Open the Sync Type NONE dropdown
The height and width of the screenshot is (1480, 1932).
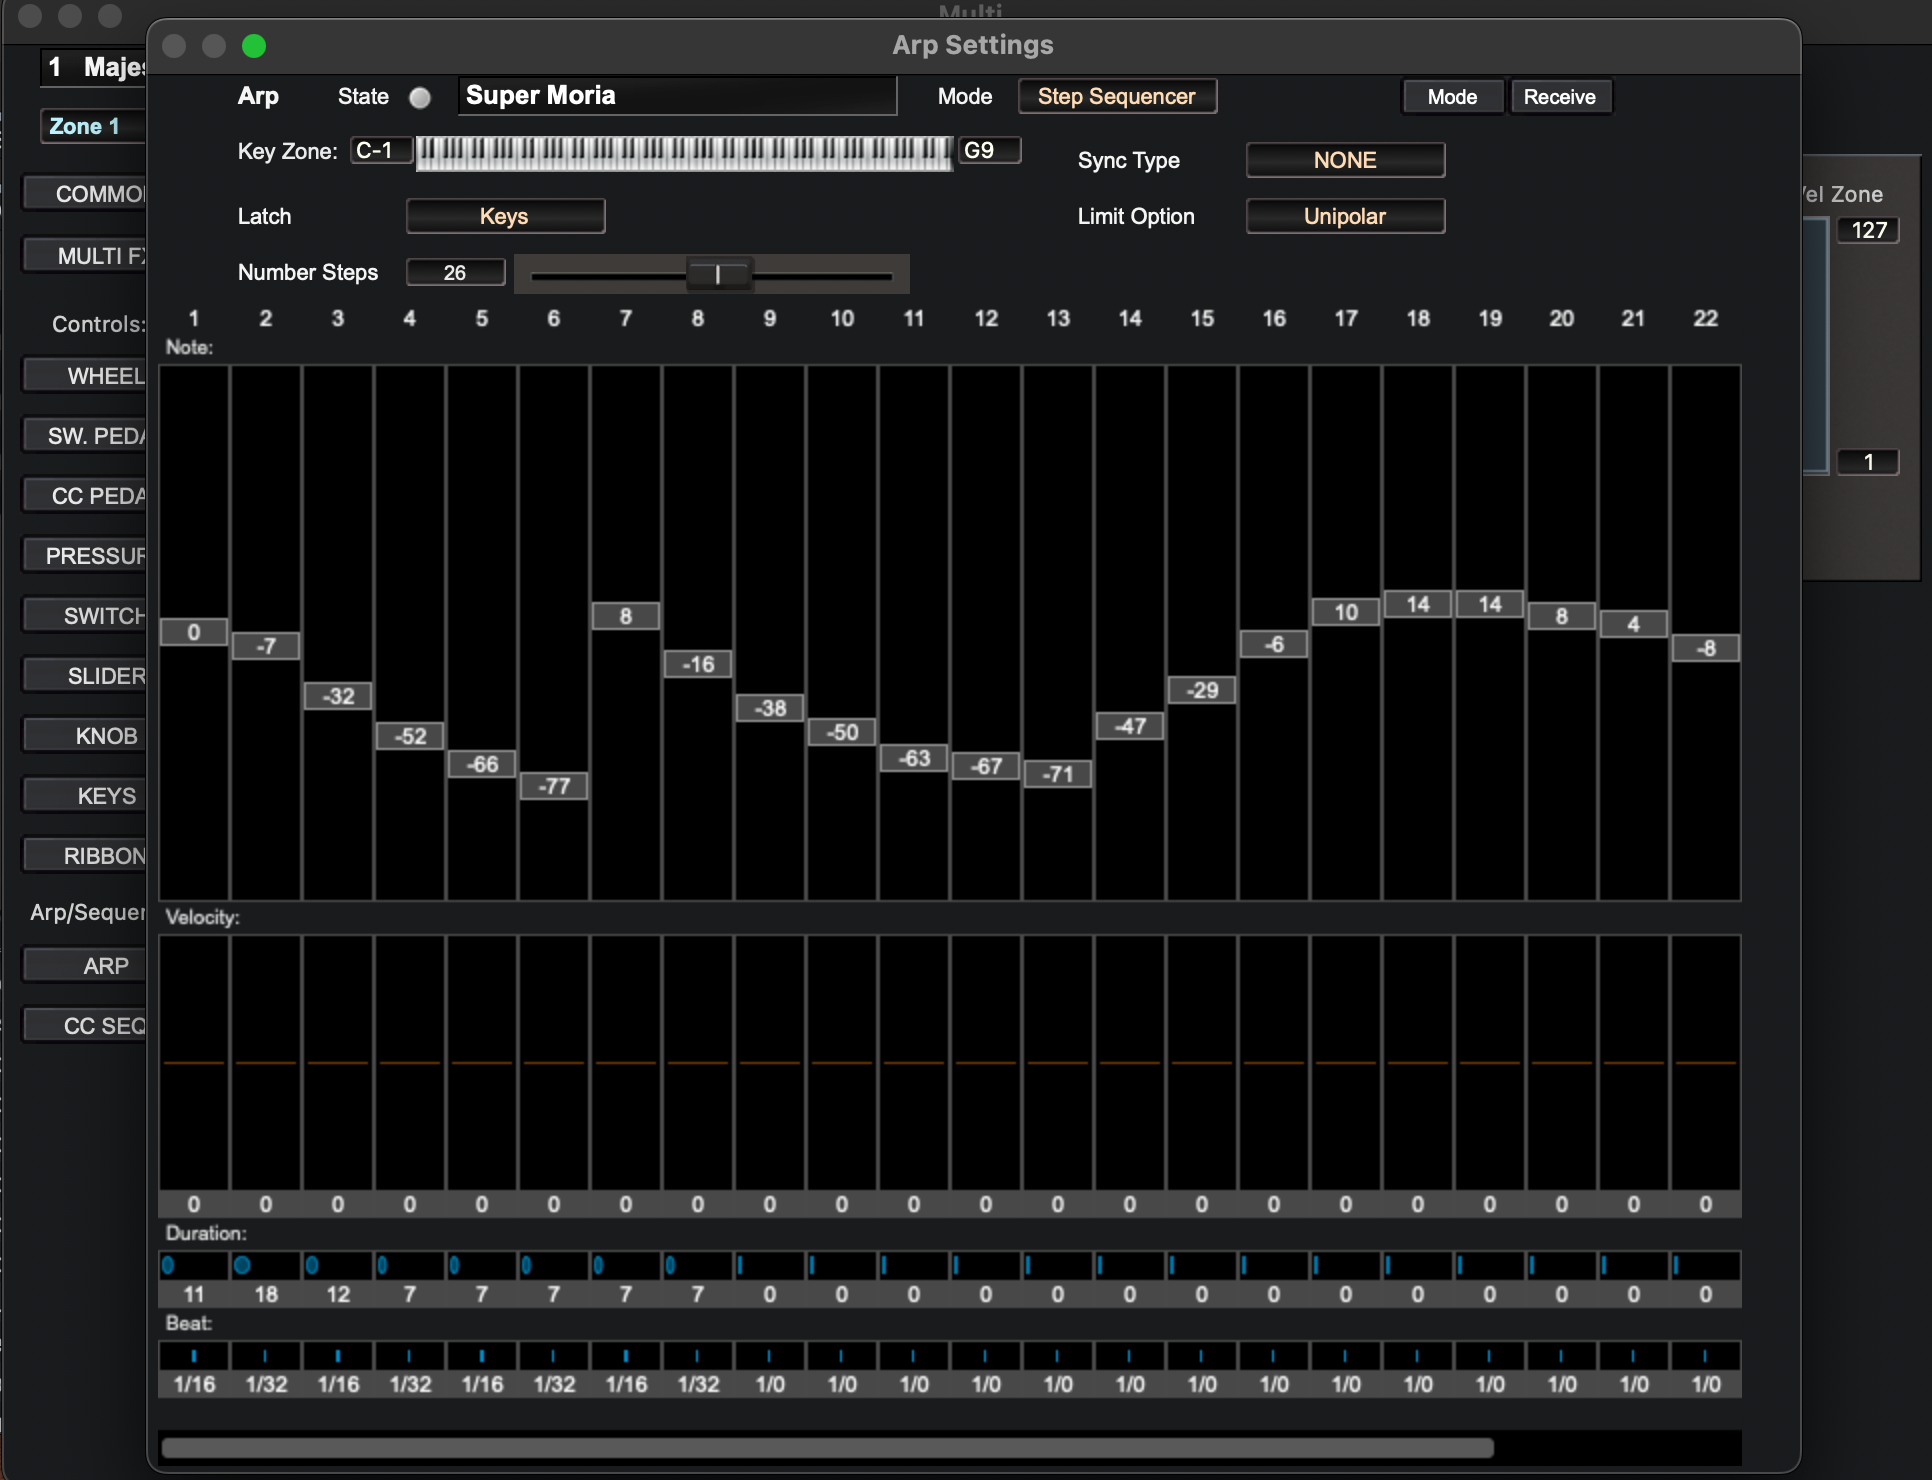pyautogui.click(x=1344, y=160)
